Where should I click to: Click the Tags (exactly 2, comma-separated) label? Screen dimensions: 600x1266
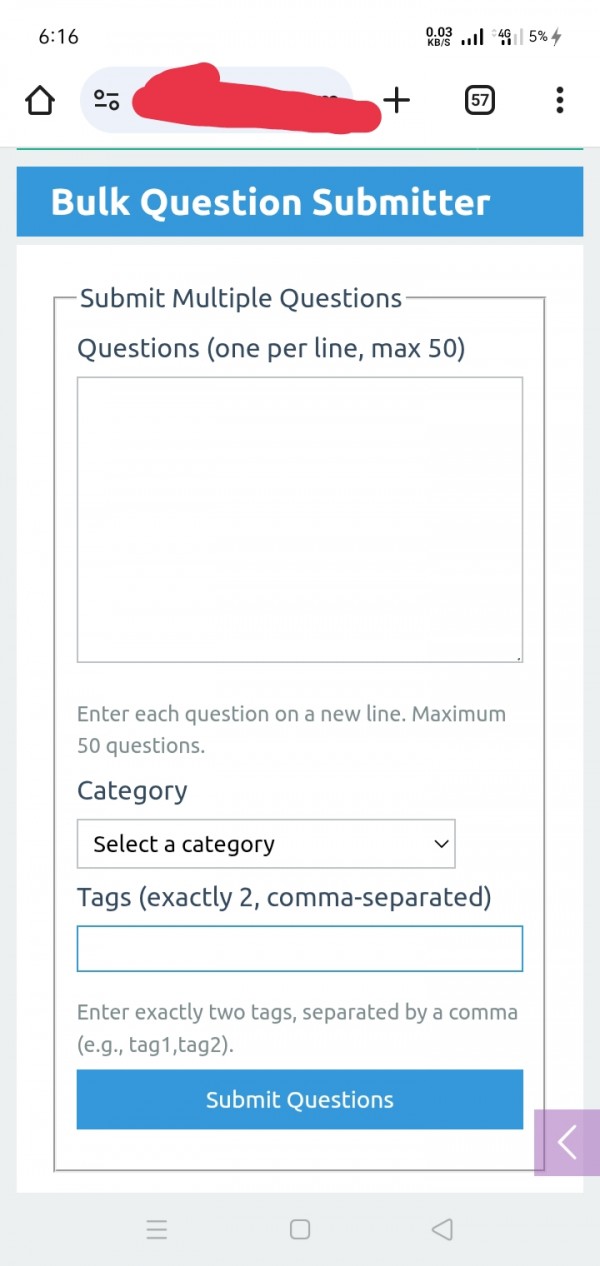(x=284, y=897)
